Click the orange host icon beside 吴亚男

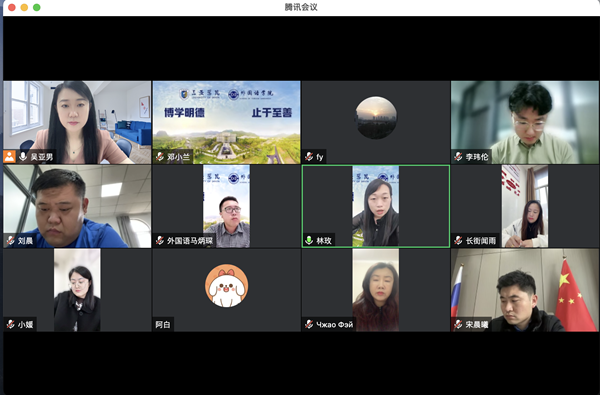(10, 156)
